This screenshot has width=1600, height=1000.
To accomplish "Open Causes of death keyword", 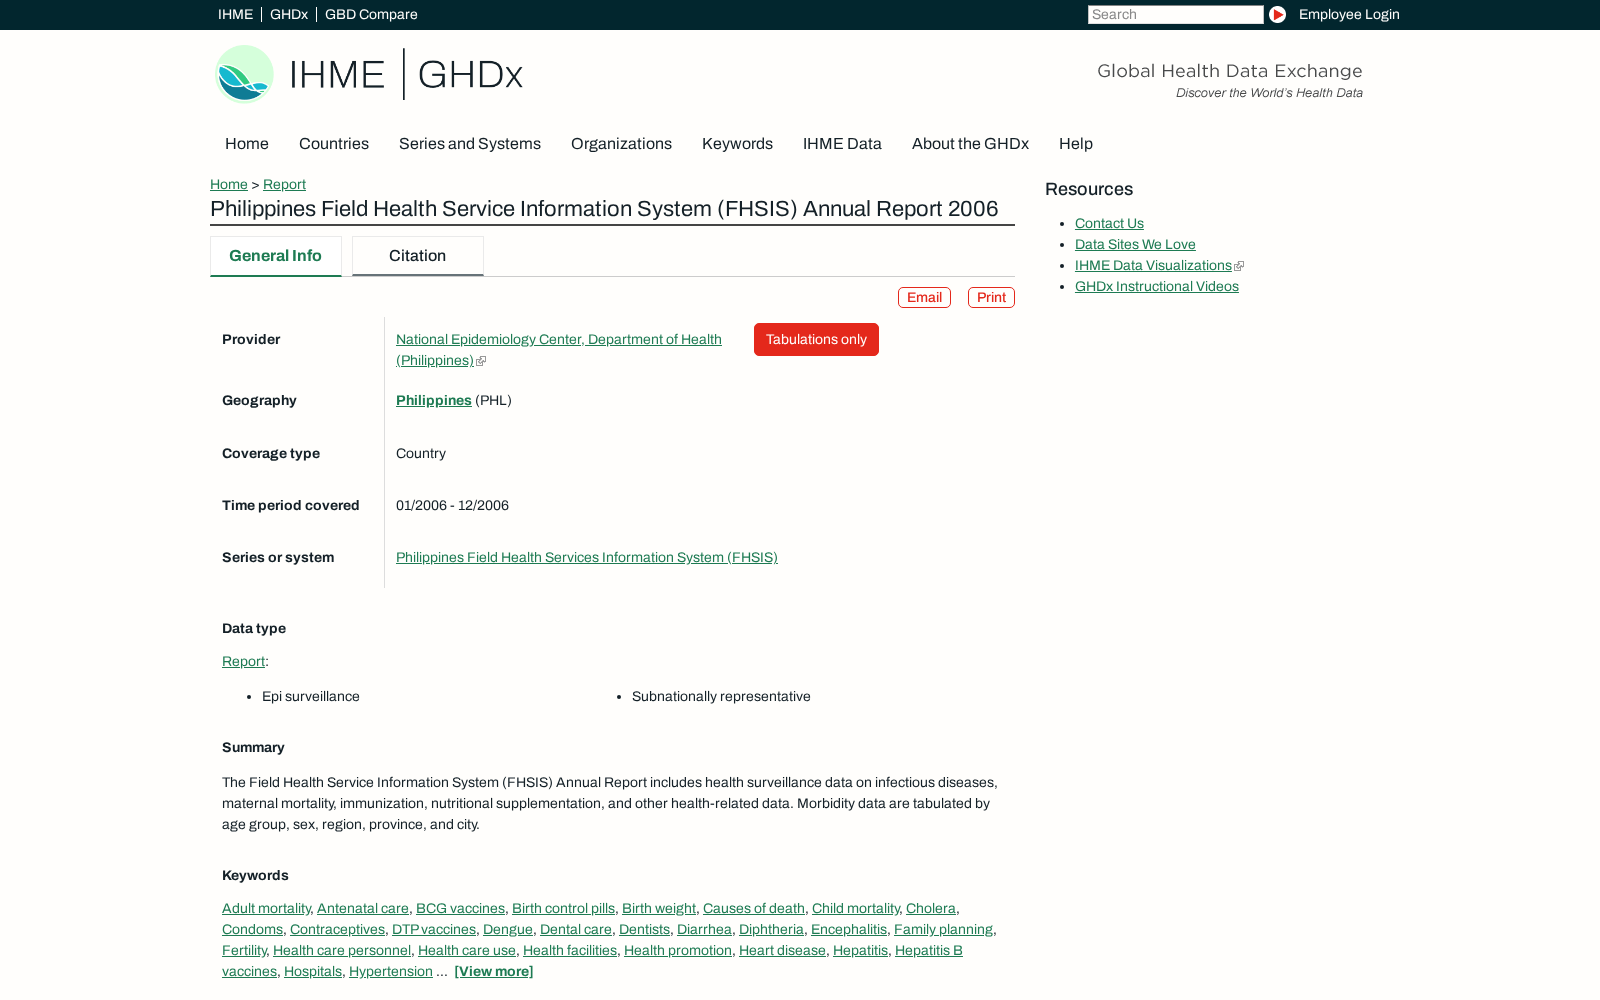I will (754, 908).
